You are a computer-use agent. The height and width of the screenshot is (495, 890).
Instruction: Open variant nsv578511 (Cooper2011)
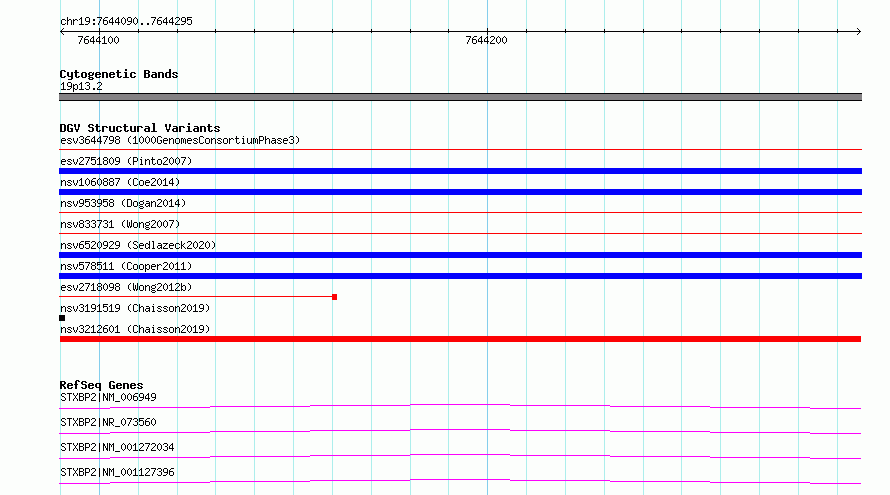click(x=126, y=266)
